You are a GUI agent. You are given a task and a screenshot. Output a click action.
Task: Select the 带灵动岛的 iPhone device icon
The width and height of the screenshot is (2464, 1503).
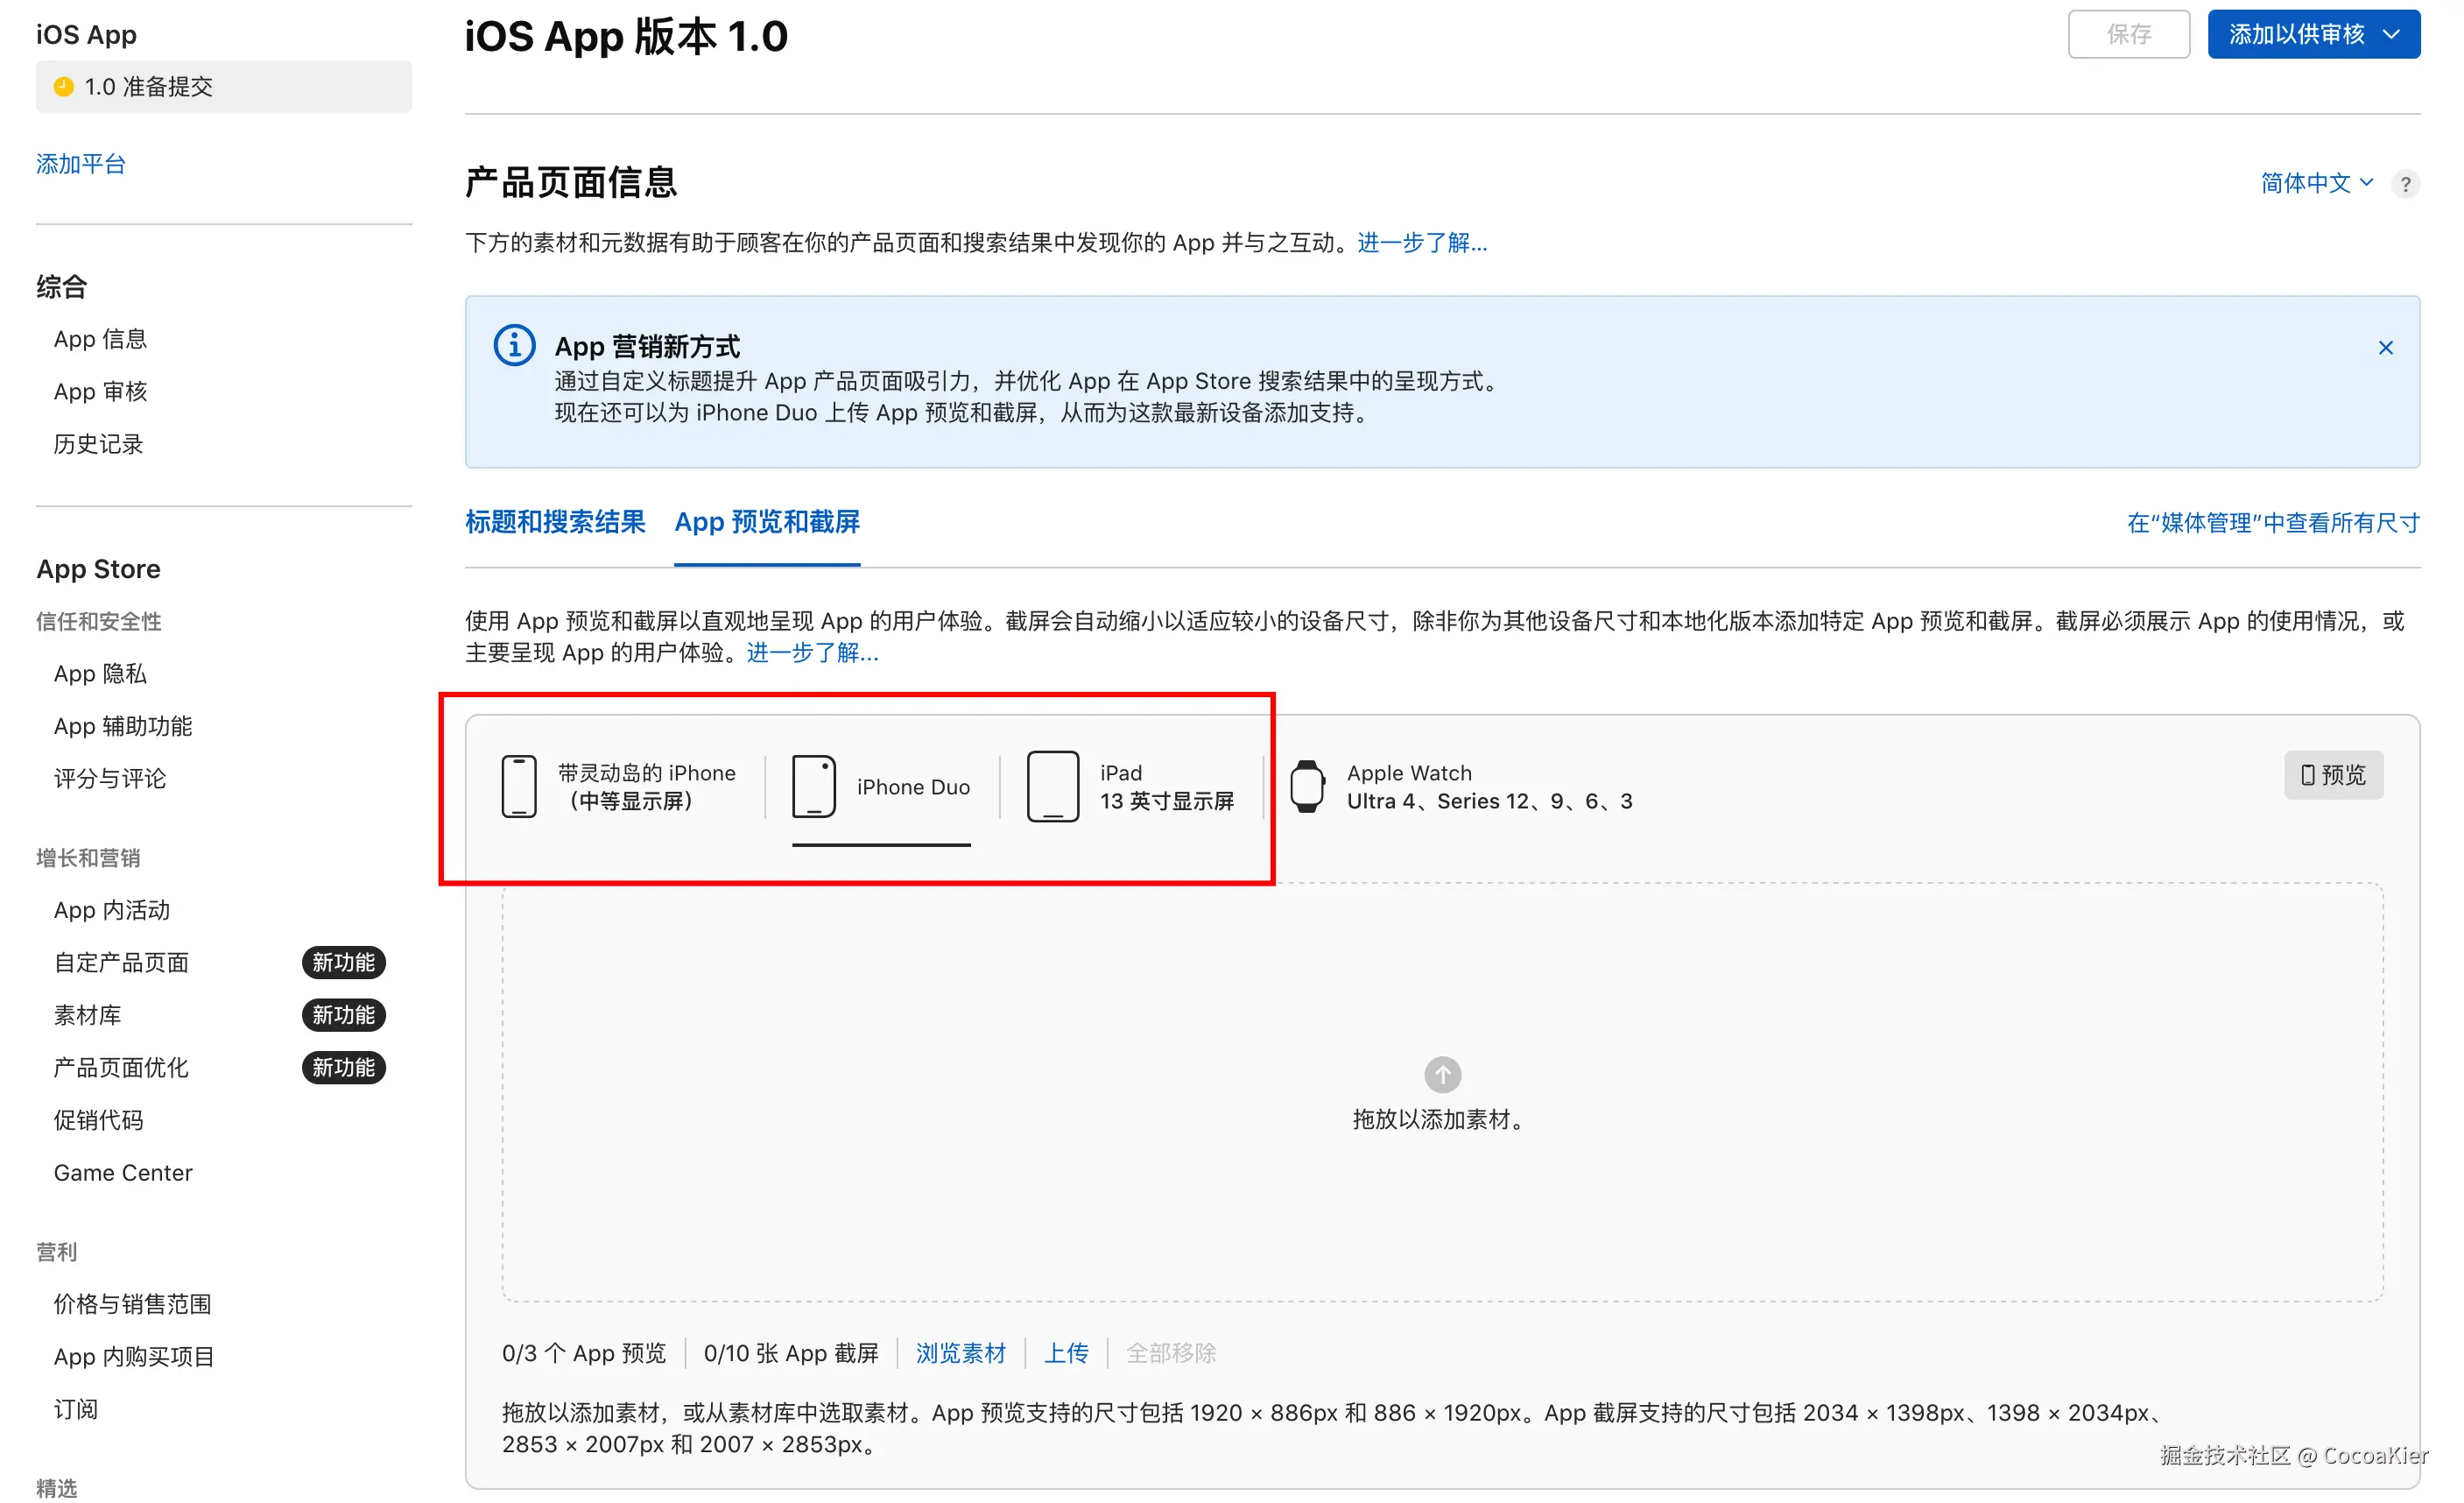point(519,787)
